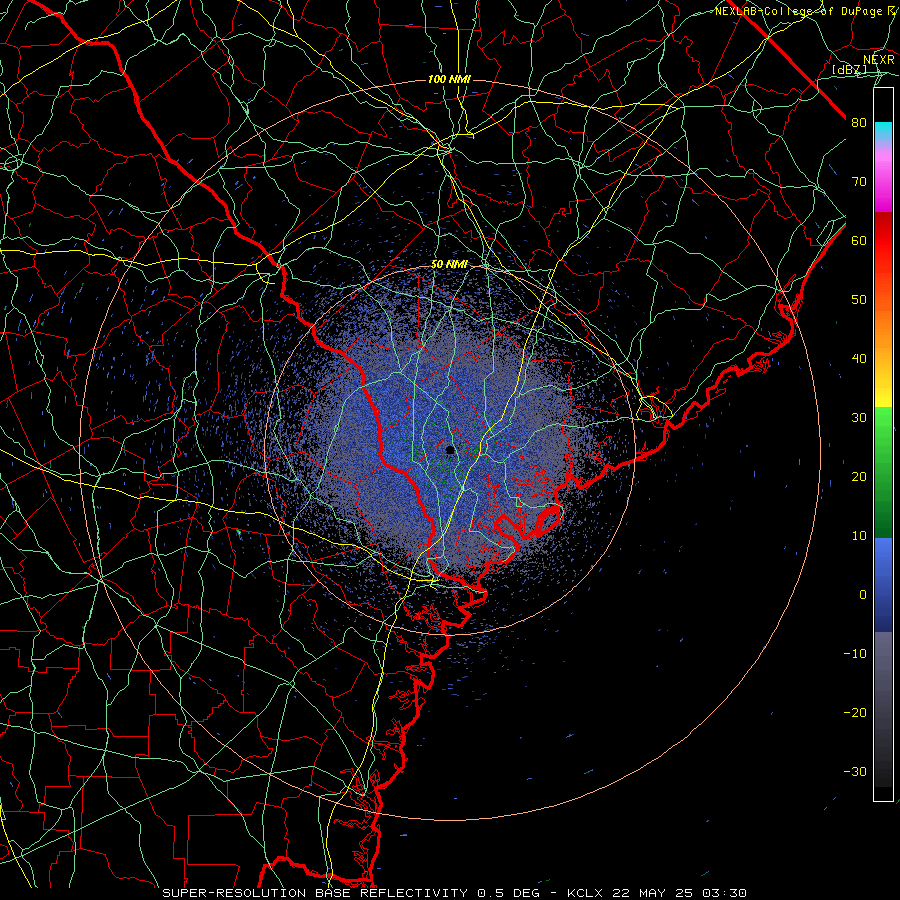
Task: Click the magenta segment of the color bar
Action: (x=883, y=184)
